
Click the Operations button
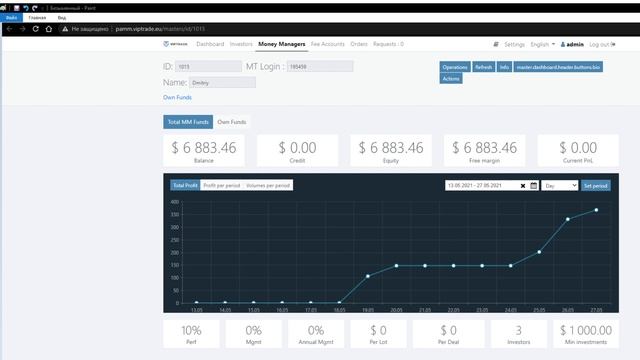(x=455, y=67)
